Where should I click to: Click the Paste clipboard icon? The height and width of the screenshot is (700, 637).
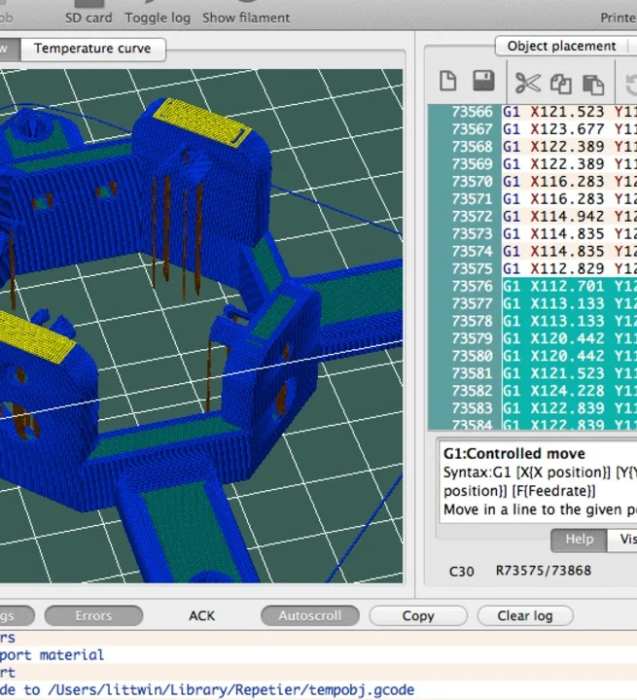click(593, 84)
